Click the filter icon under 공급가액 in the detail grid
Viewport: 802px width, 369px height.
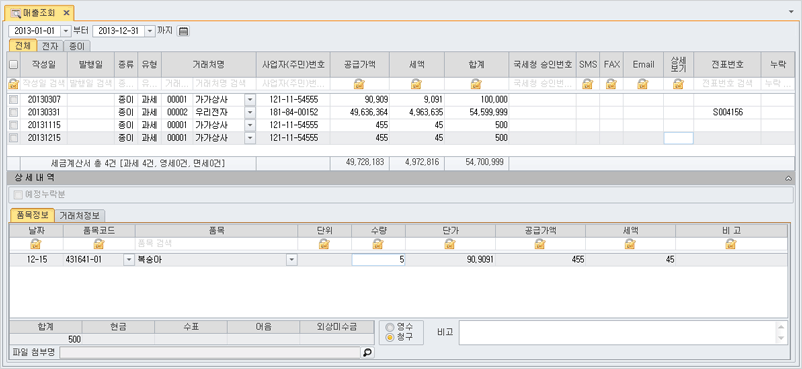point(540,244)
